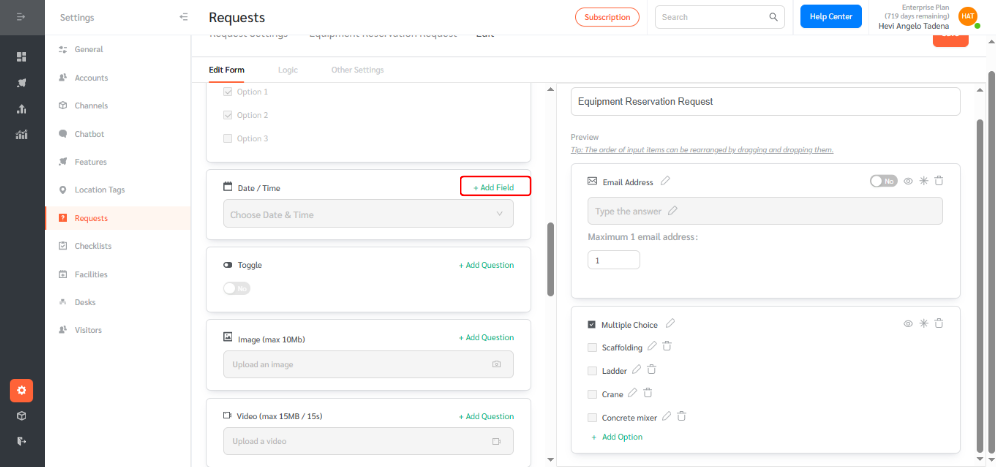Click the camera icon in image upload
This screenshot has height=467, width=996.
tap(497, 365)
